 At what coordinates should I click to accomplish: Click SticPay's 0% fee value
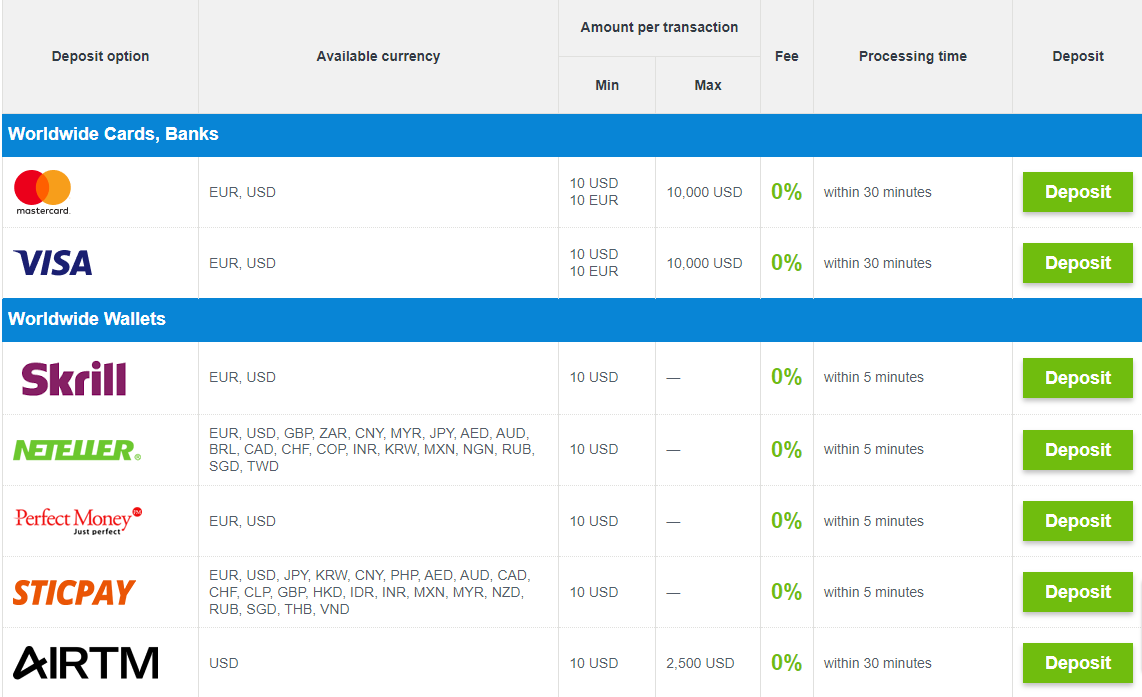point(787,591)
